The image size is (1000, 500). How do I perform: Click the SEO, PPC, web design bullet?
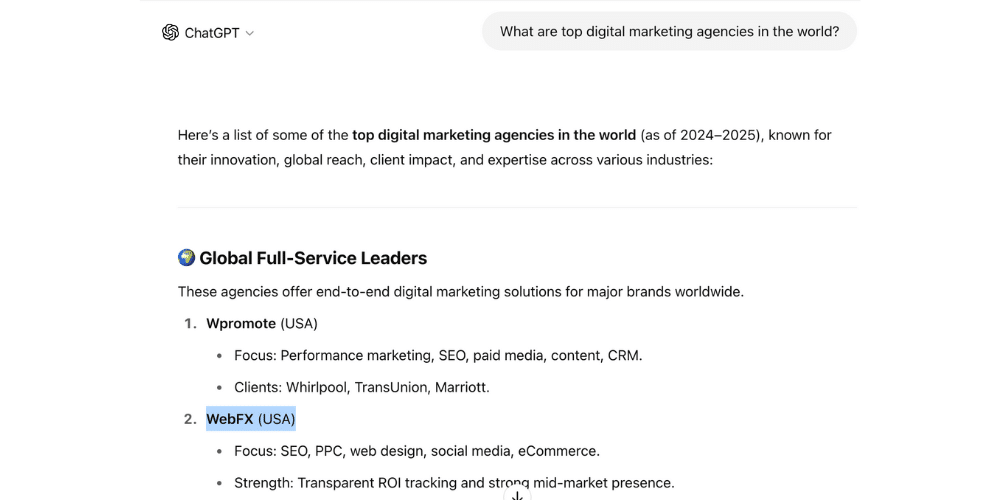point(417,451)
